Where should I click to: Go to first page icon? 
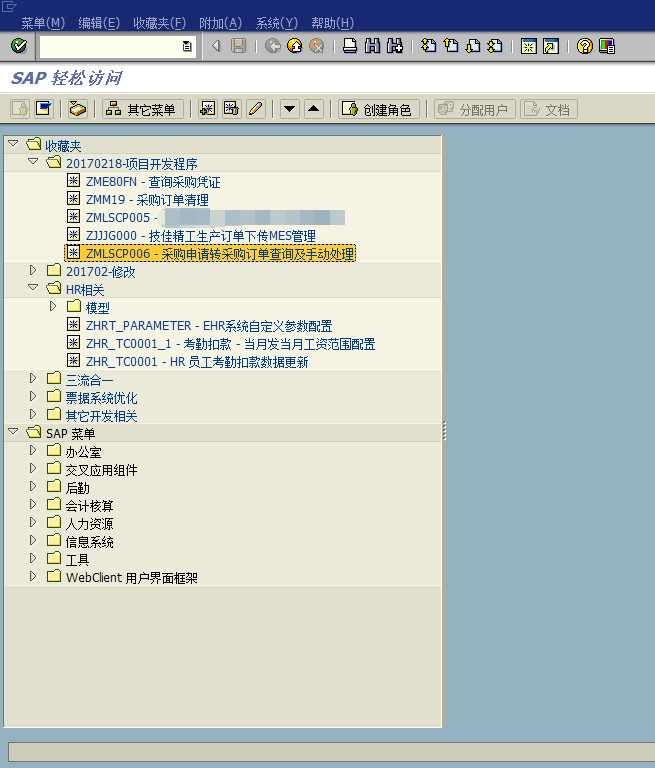429,46
